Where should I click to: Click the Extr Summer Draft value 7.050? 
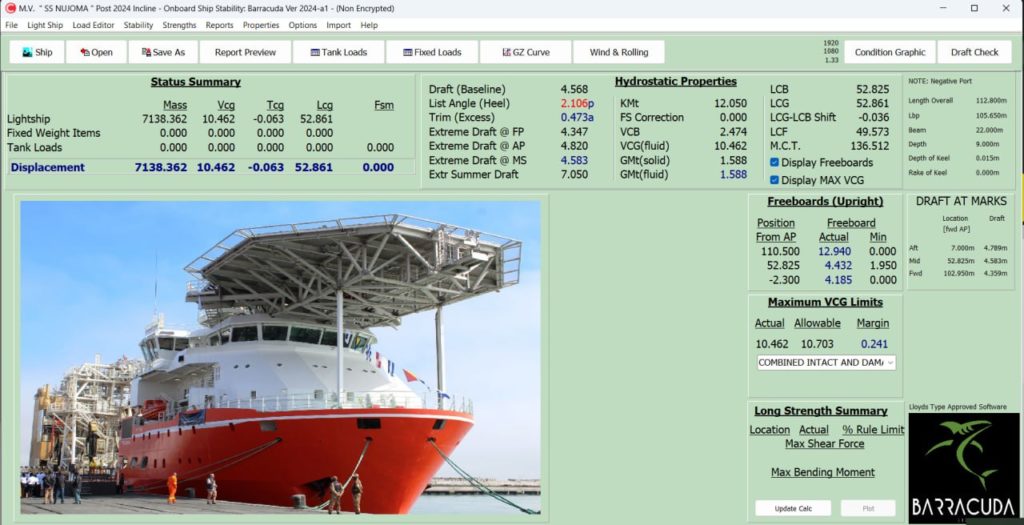click(574, 174)
